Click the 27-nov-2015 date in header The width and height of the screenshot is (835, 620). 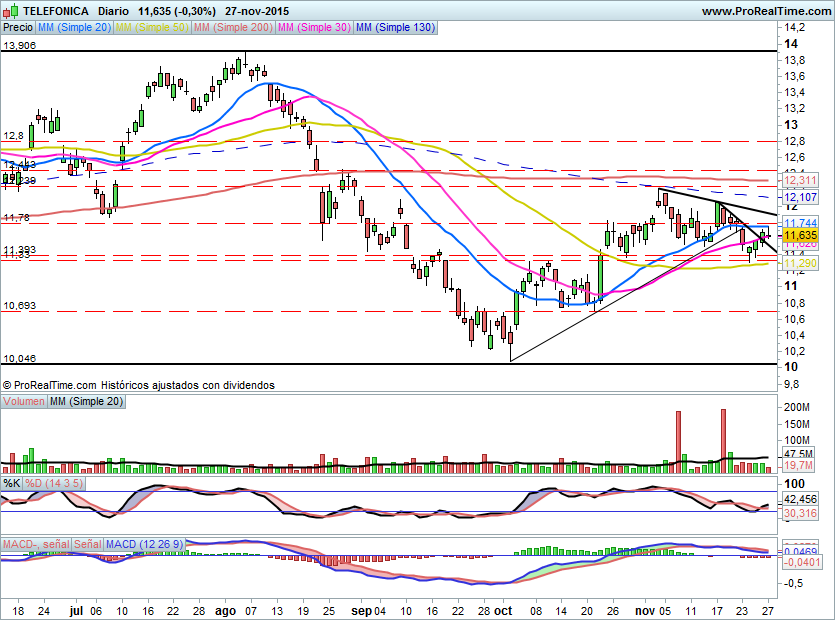pyautogui.click(x=257, y=11)
